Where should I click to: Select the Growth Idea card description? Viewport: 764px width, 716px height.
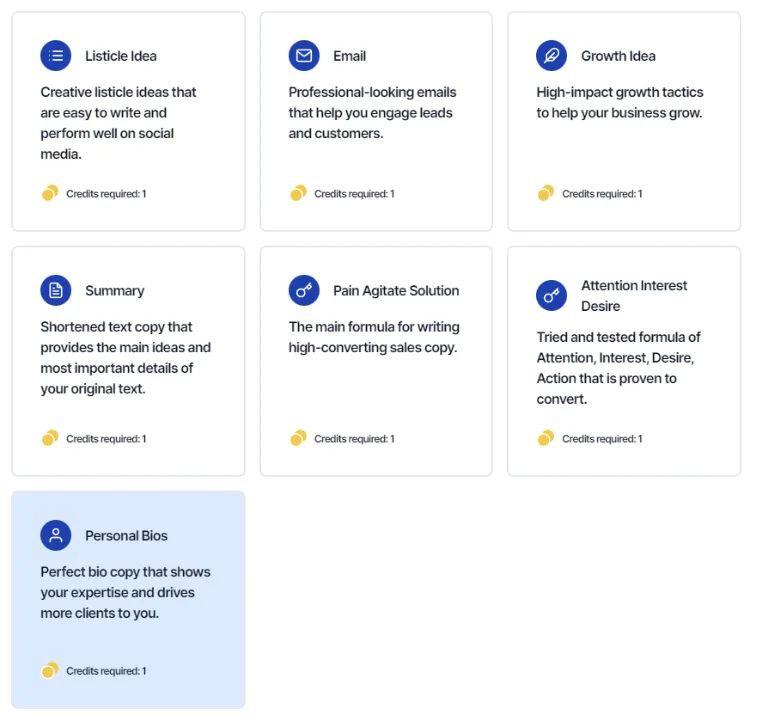(620, 102)
